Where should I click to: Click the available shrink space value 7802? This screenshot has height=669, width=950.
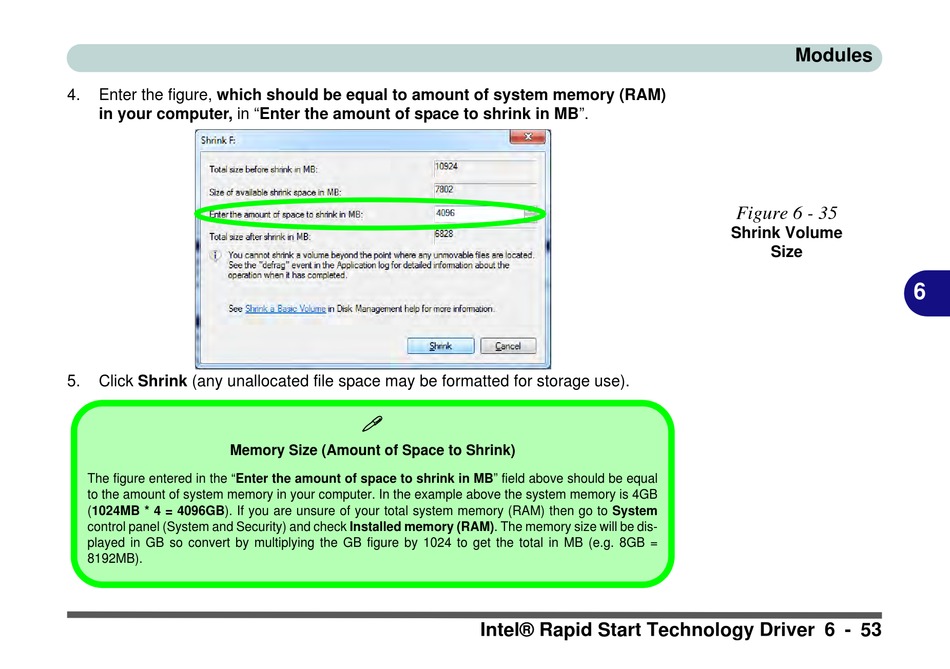coord(444,190)
